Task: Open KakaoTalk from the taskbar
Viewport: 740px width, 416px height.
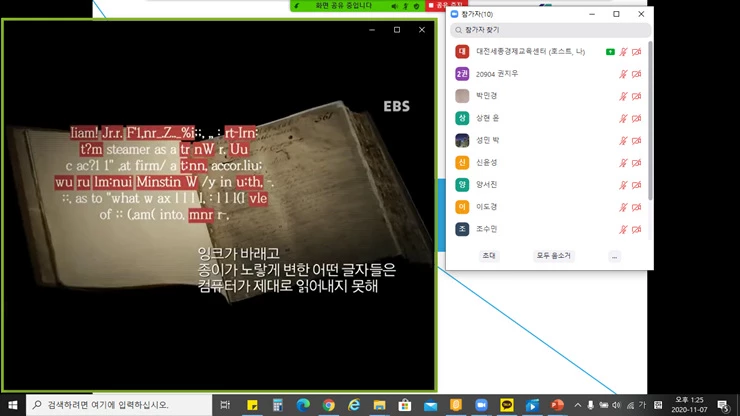Action: point(507,405)
